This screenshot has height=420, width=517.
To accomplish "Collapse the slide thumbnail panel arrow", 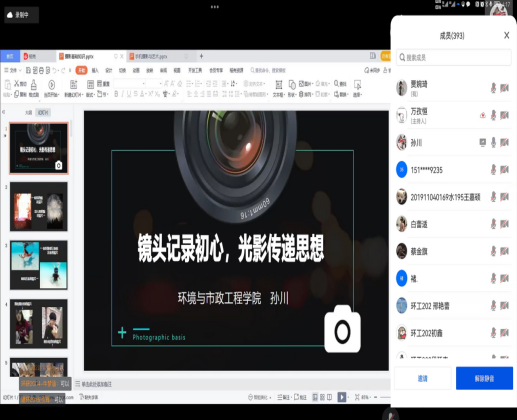I will pyautogui.click(x=3, y=112).
